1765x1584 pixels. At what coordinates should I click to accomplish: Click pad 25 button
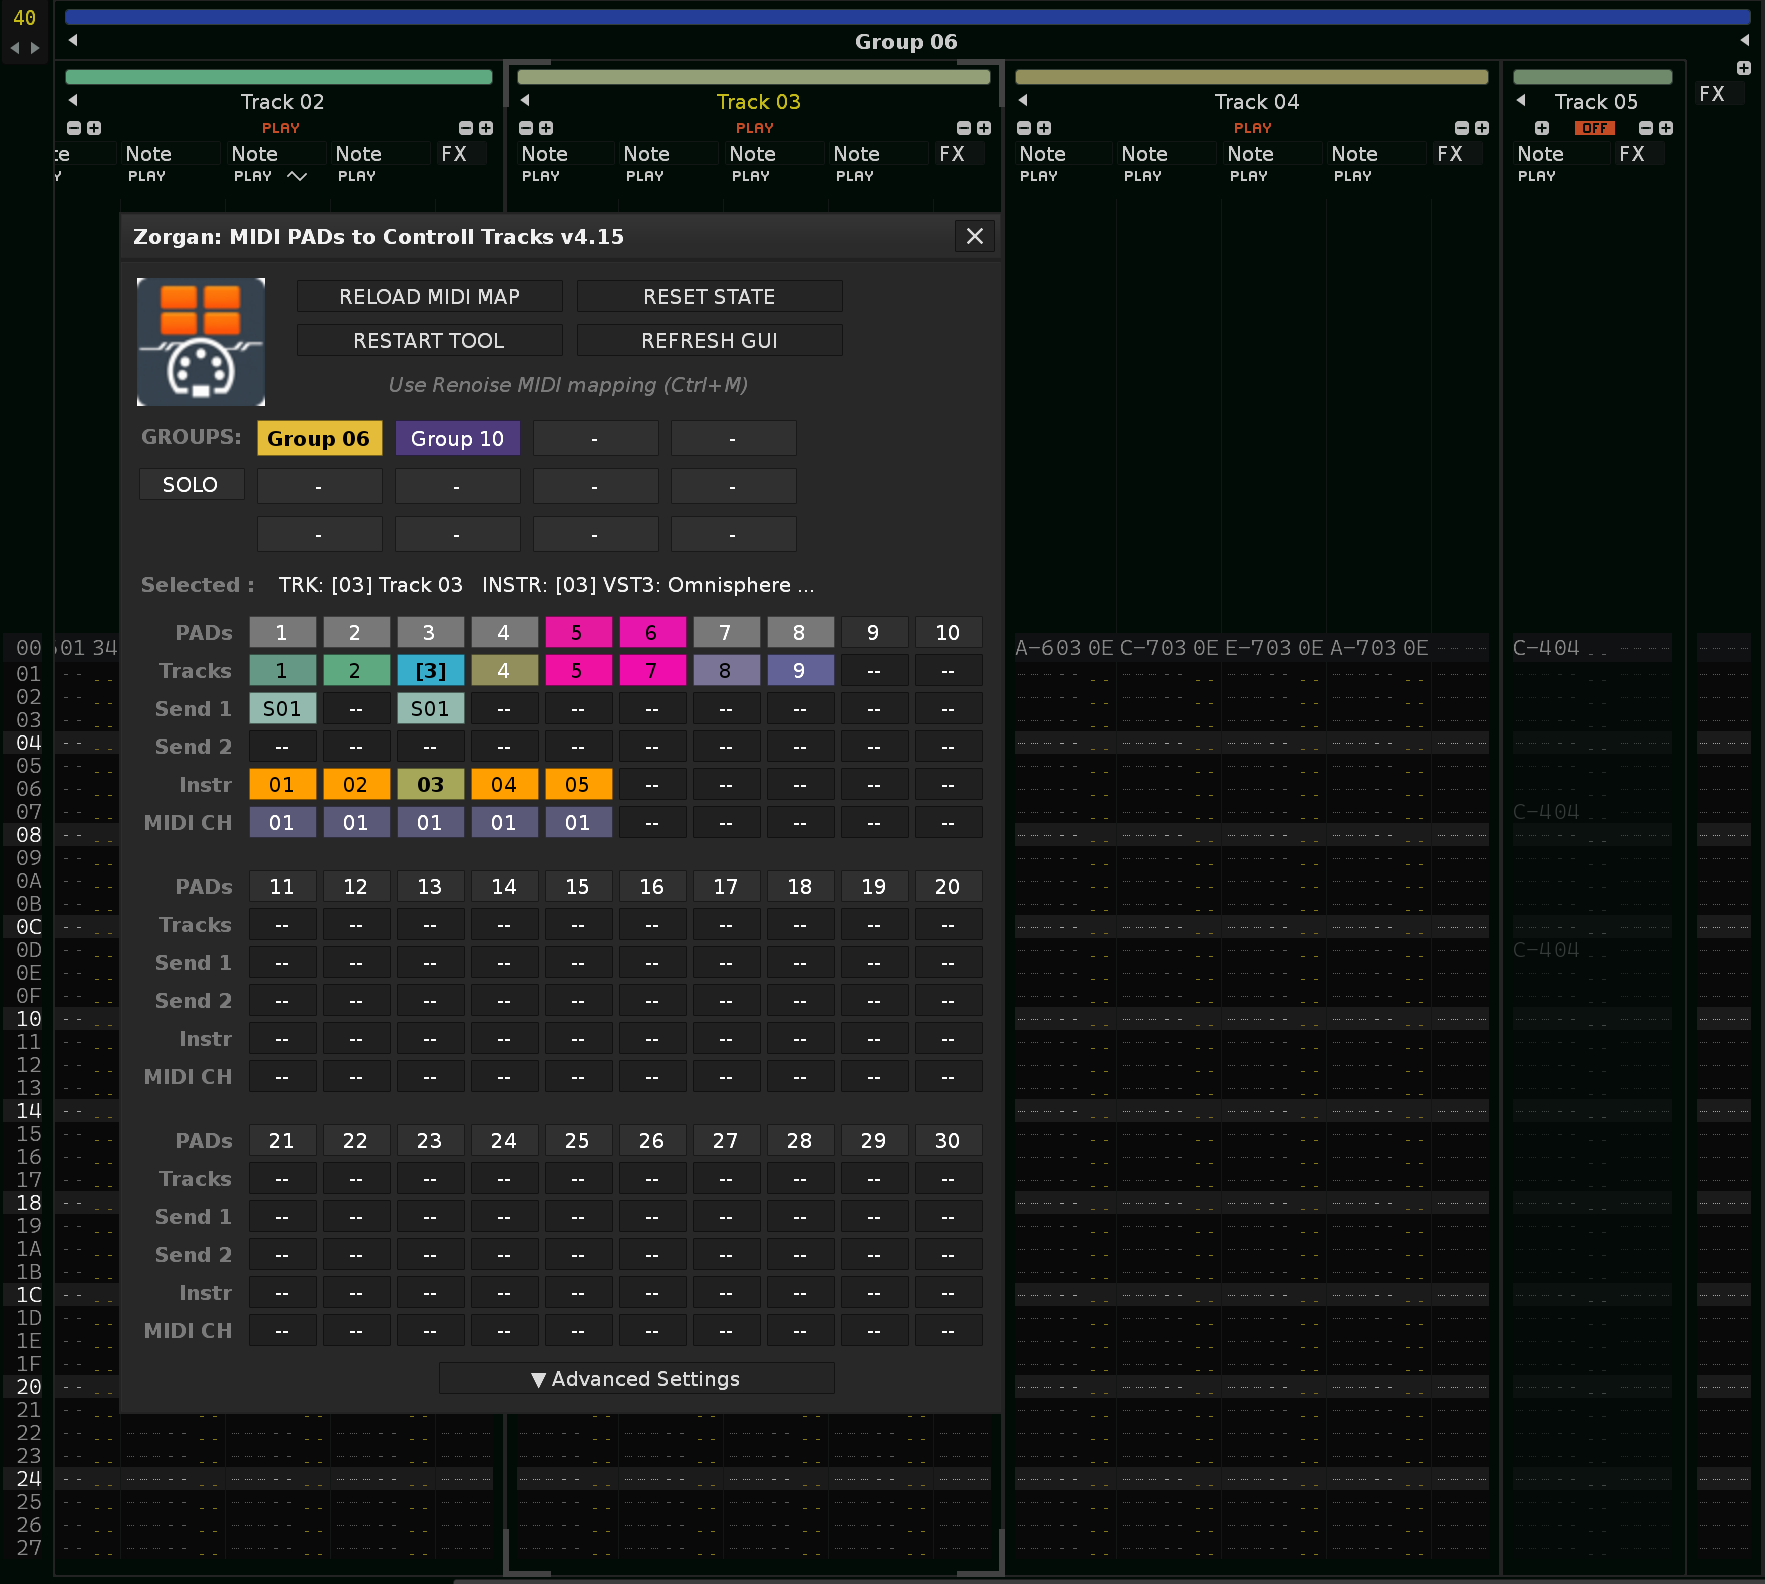point(578,1140)
